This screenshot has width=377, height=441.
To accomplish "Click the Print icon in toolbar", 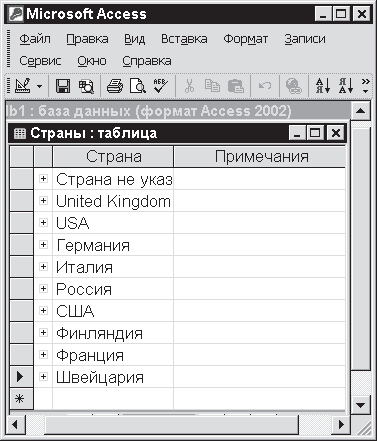I will click(x=115, y=86).
